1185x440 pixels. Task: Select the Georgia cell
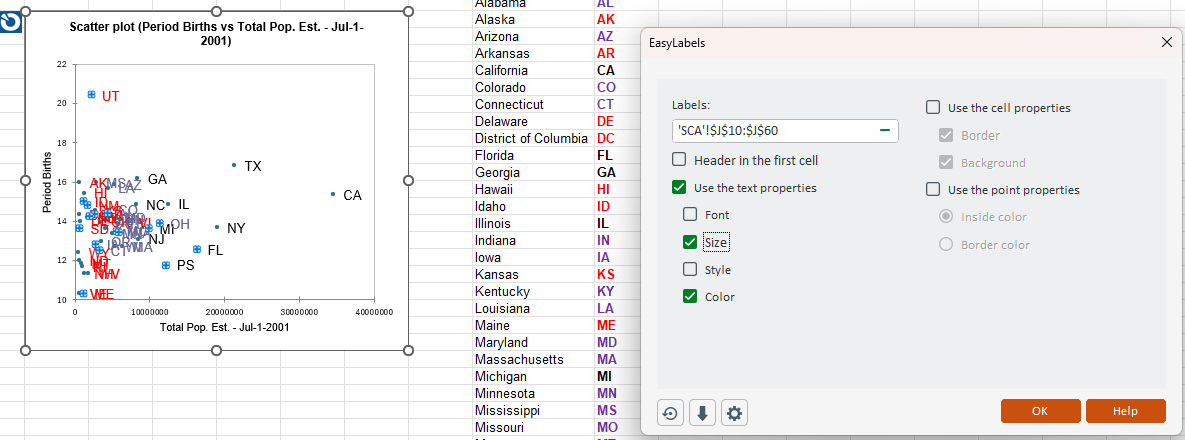pyautogui.click(x=532, y=172)
